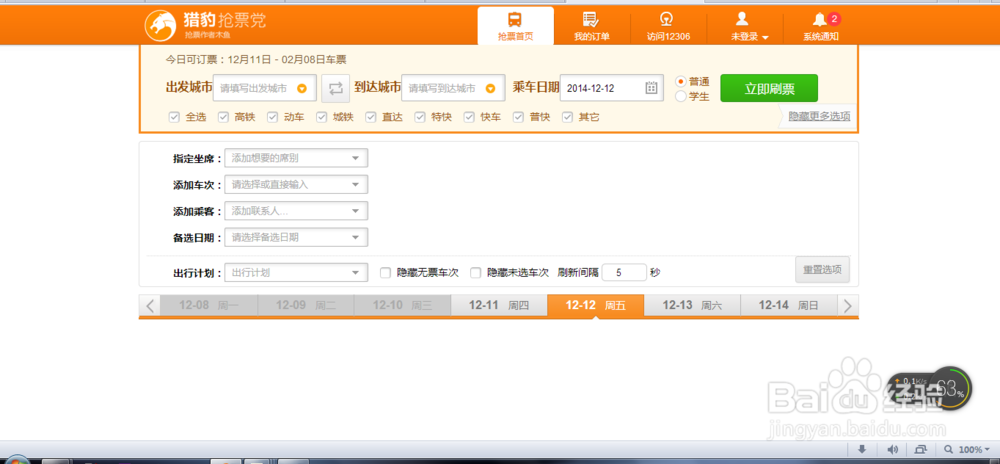Open 我的订单 orders tab
The height and width of the screenshot is (464, 1000).
591,25
